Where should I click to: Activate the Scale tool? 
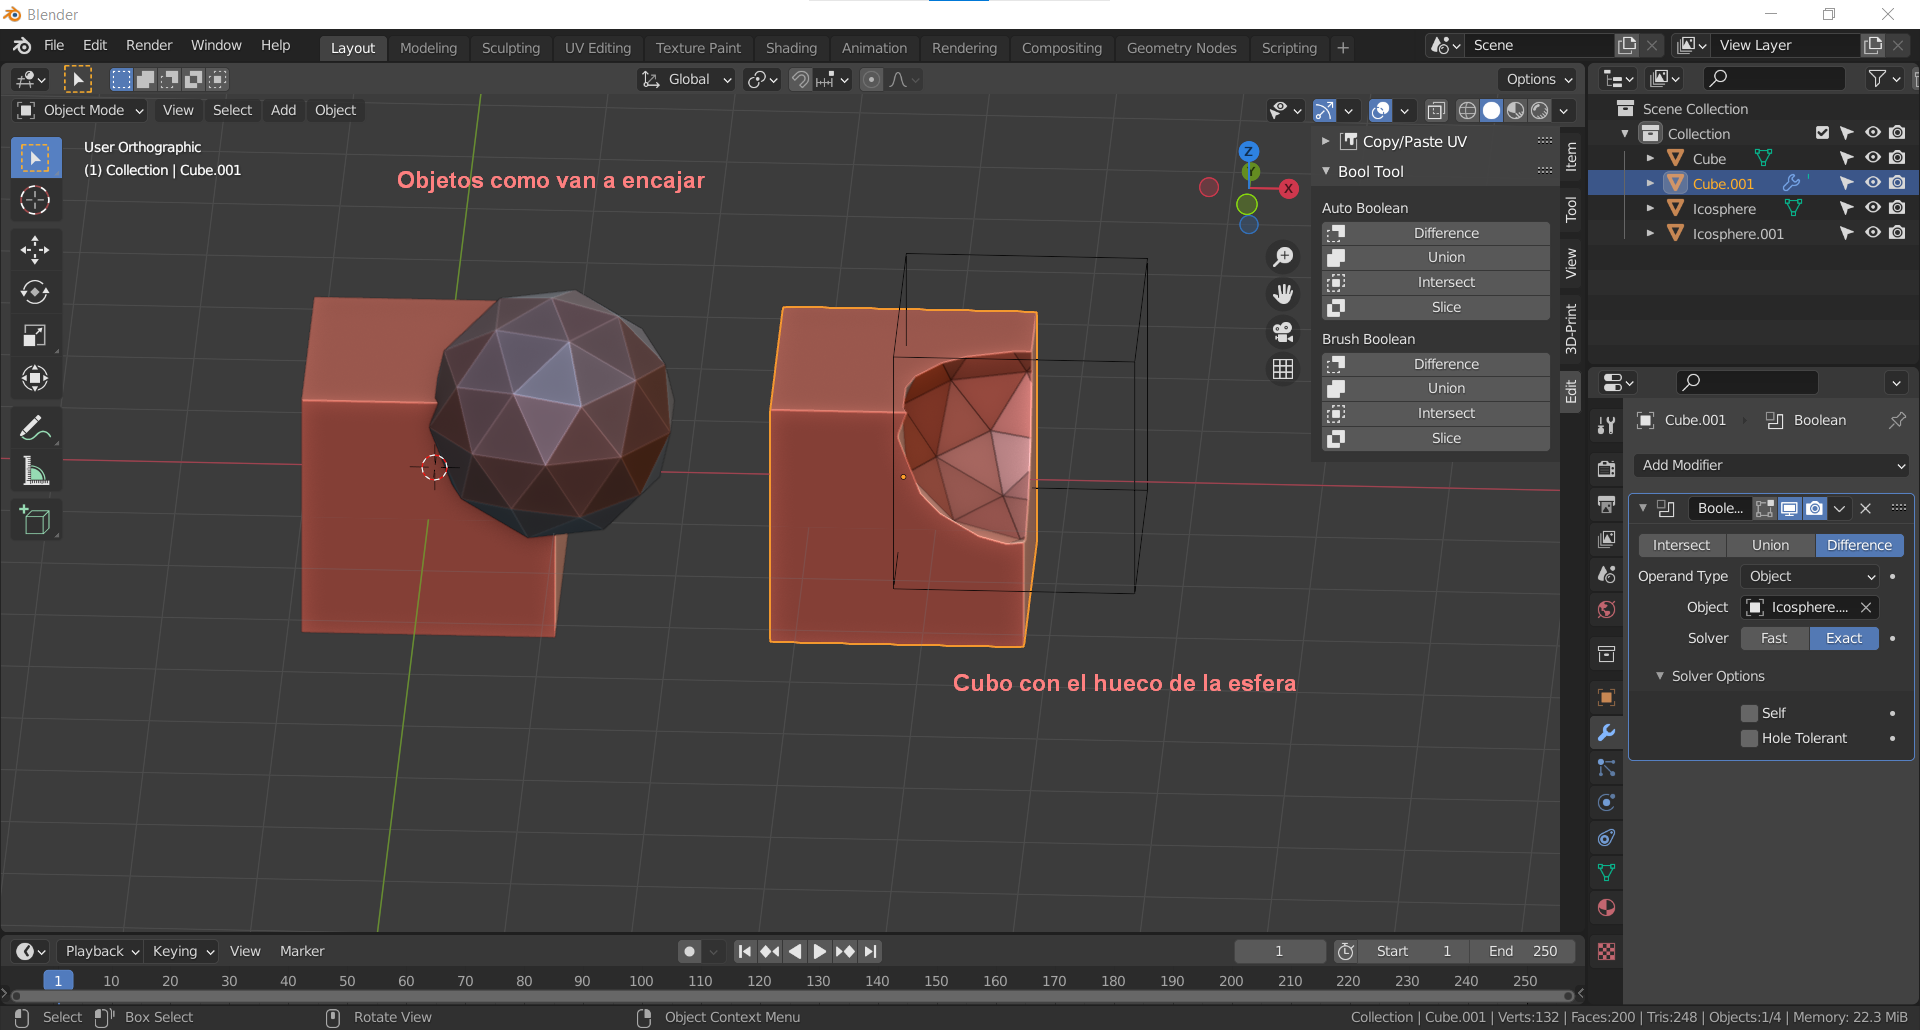pyautogui.click(x=35, y=335)
